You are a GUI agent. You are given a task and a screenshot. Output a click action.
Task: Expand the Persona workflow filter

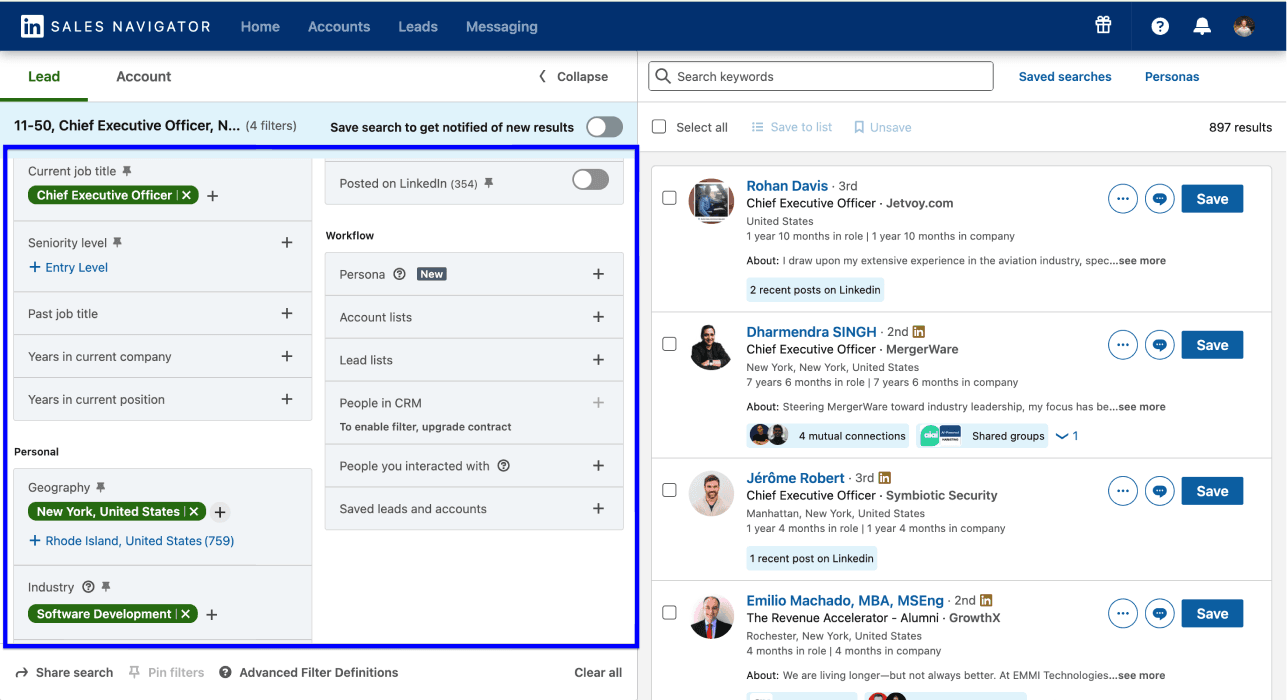tap(598, 273)
